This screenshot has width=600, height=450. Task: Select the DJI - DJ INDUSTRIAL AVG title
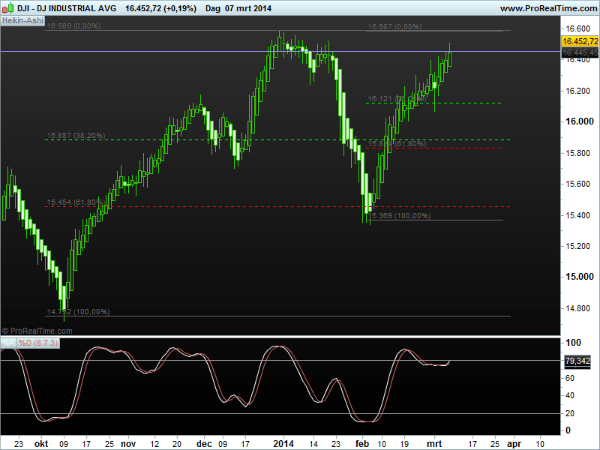pos(67,8)
